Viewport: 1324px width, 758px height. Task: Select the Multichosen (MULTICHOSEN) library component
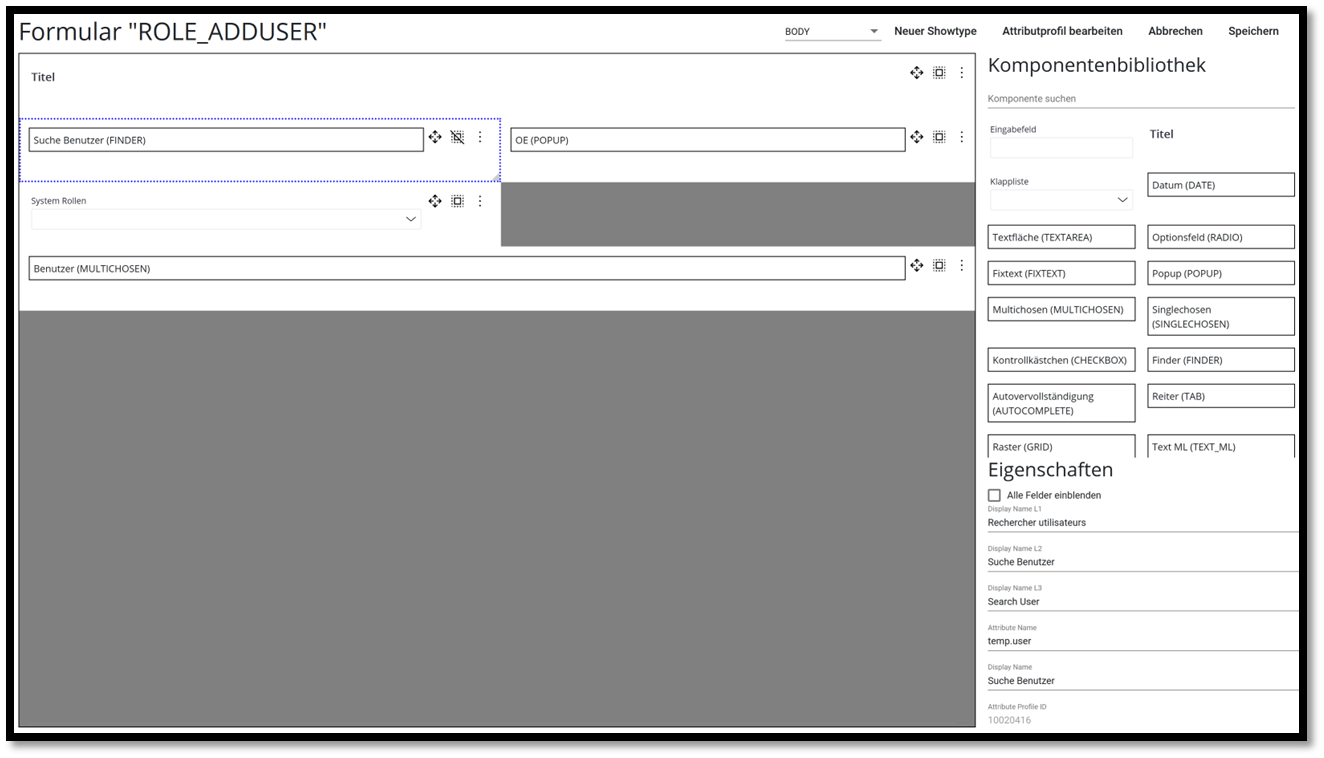pyautogui.click(x=1062, y=310)
